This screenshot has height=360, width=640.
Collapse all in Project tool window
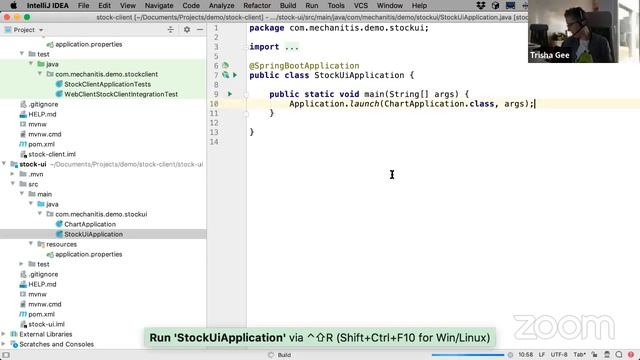pos(171,29)
